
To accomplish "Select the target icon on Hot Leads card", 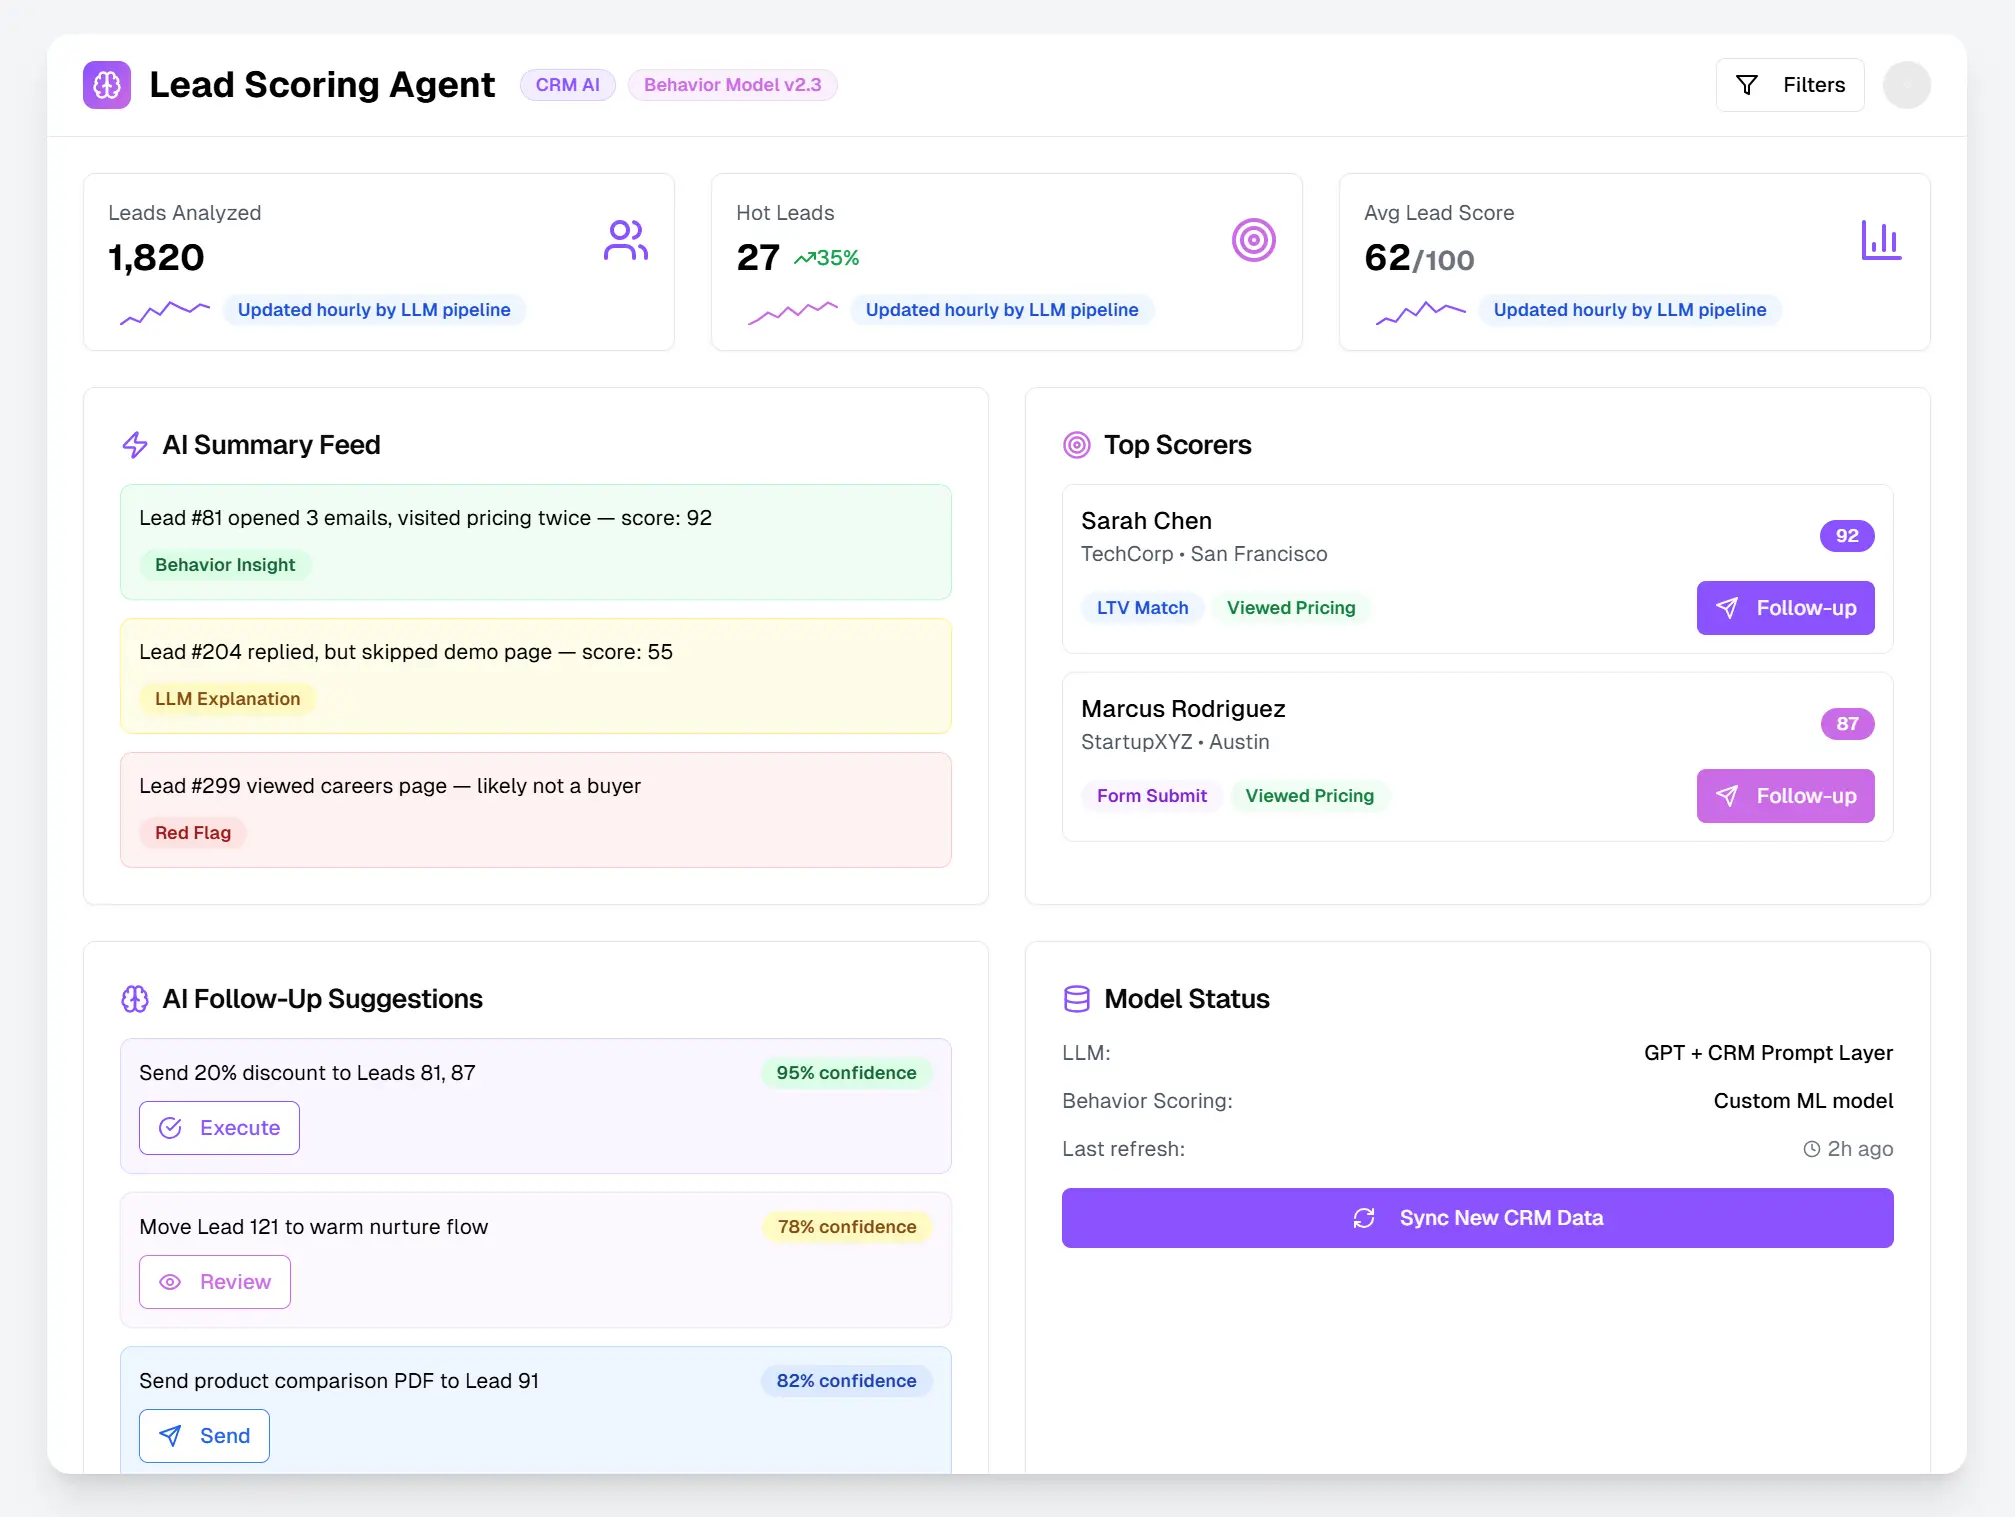I will [1254, 240].
